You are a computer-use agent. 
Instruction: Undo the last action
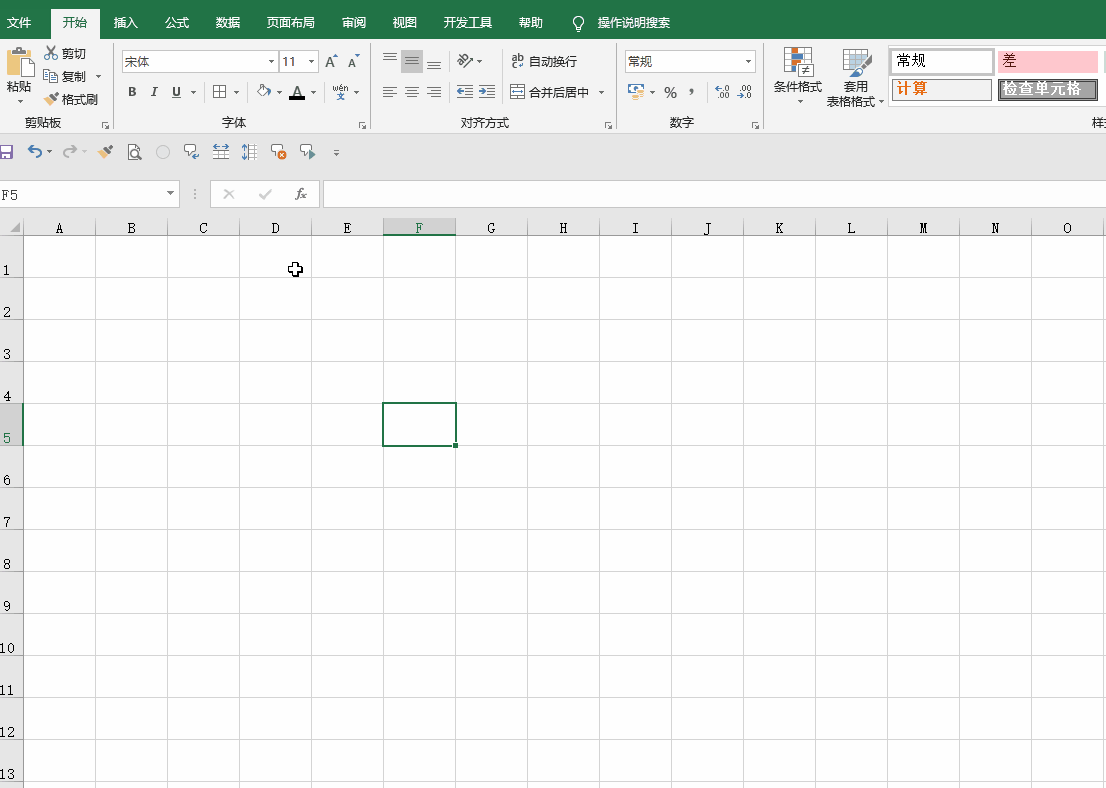click(x=35, y=151)
